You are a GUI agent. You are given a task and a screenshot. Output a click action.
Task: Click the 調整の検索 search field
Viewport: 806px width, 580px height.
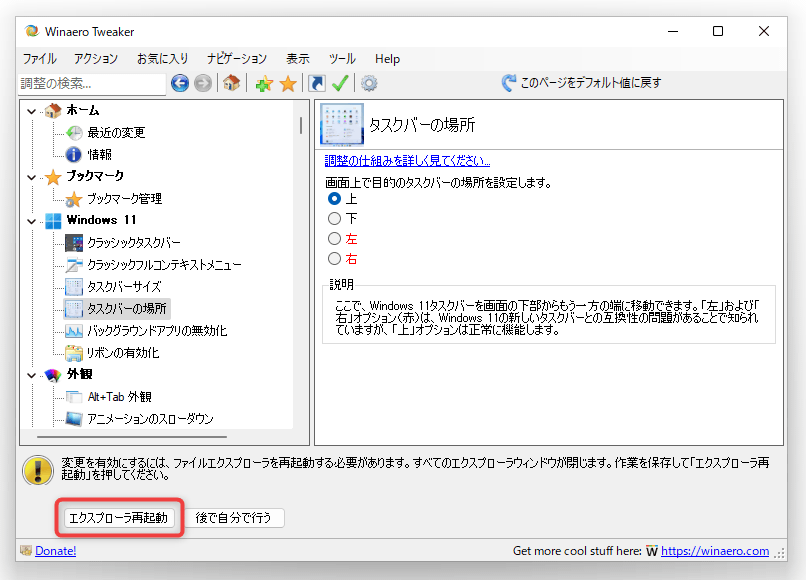pos(91,83)
